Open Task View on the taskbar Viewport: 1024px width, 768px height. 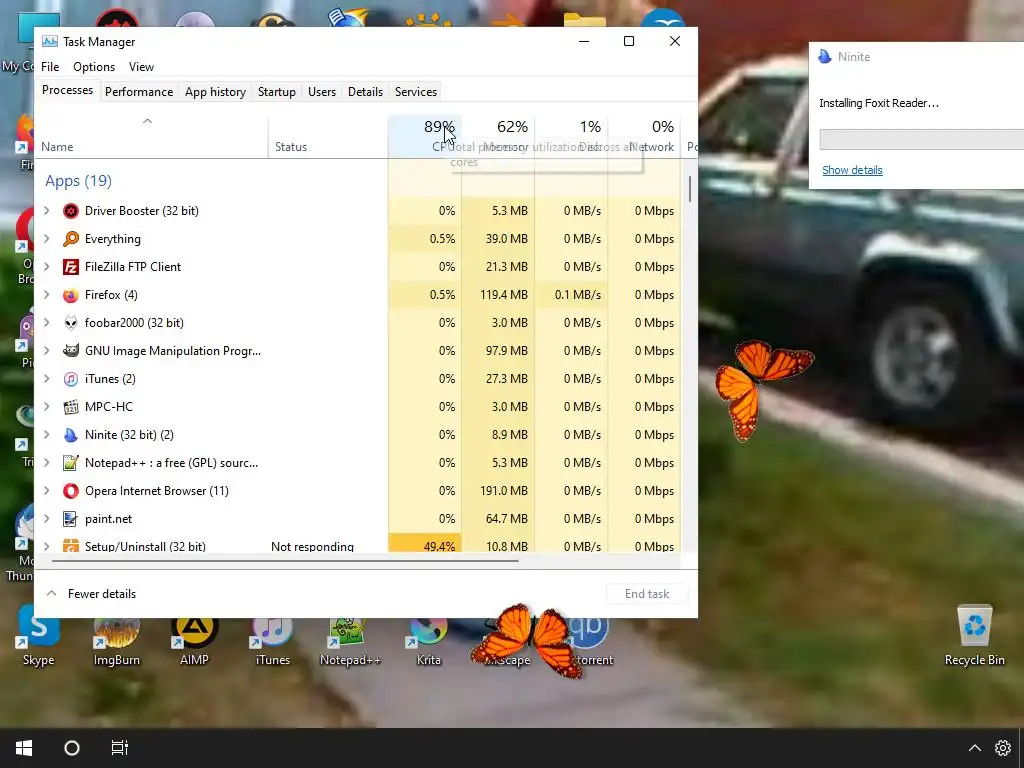[120, 748]
